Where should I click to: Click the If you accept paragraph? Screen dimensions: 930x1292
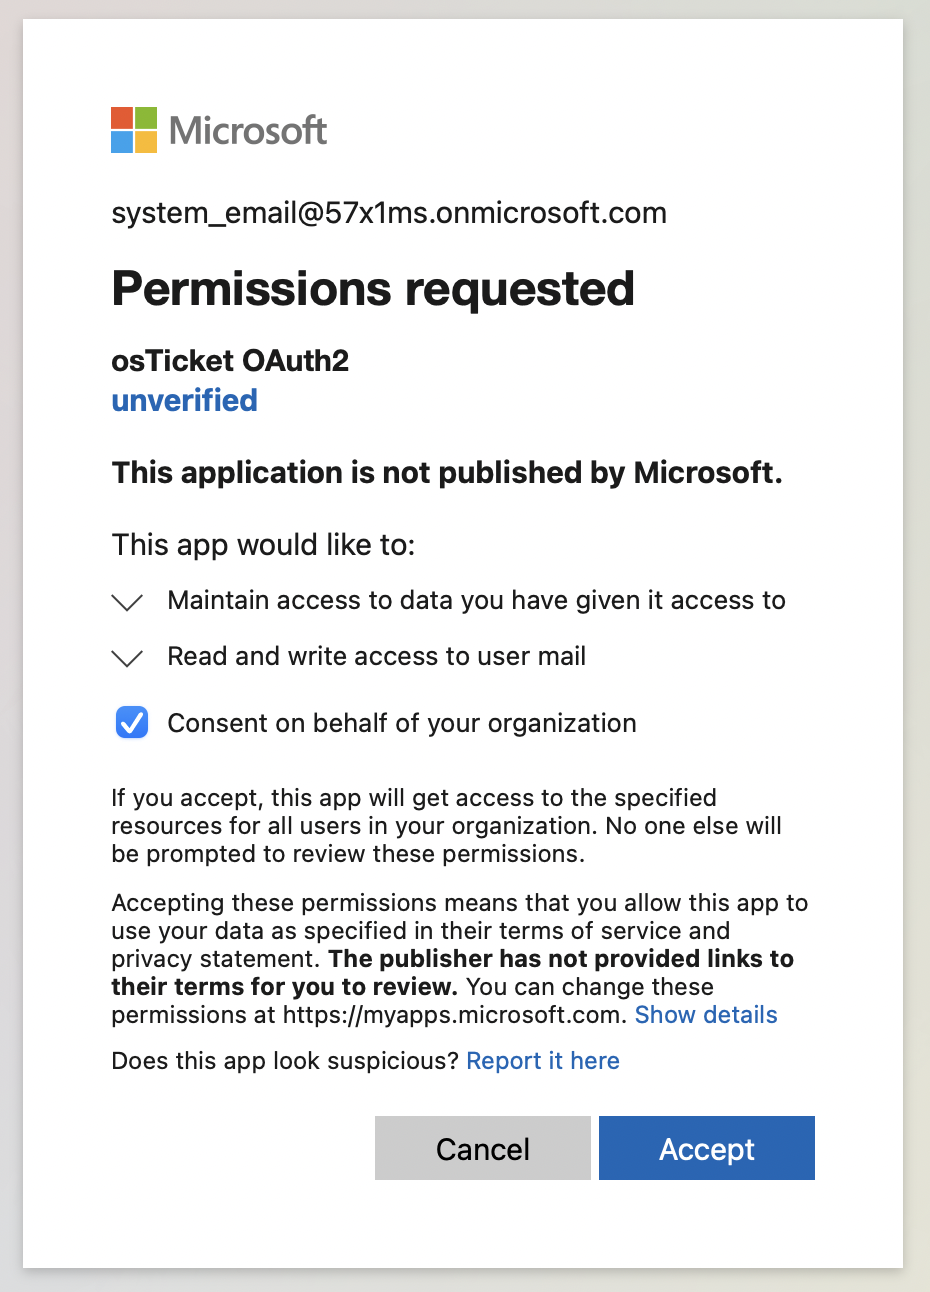pyautogui.click(x=446, y=826)
